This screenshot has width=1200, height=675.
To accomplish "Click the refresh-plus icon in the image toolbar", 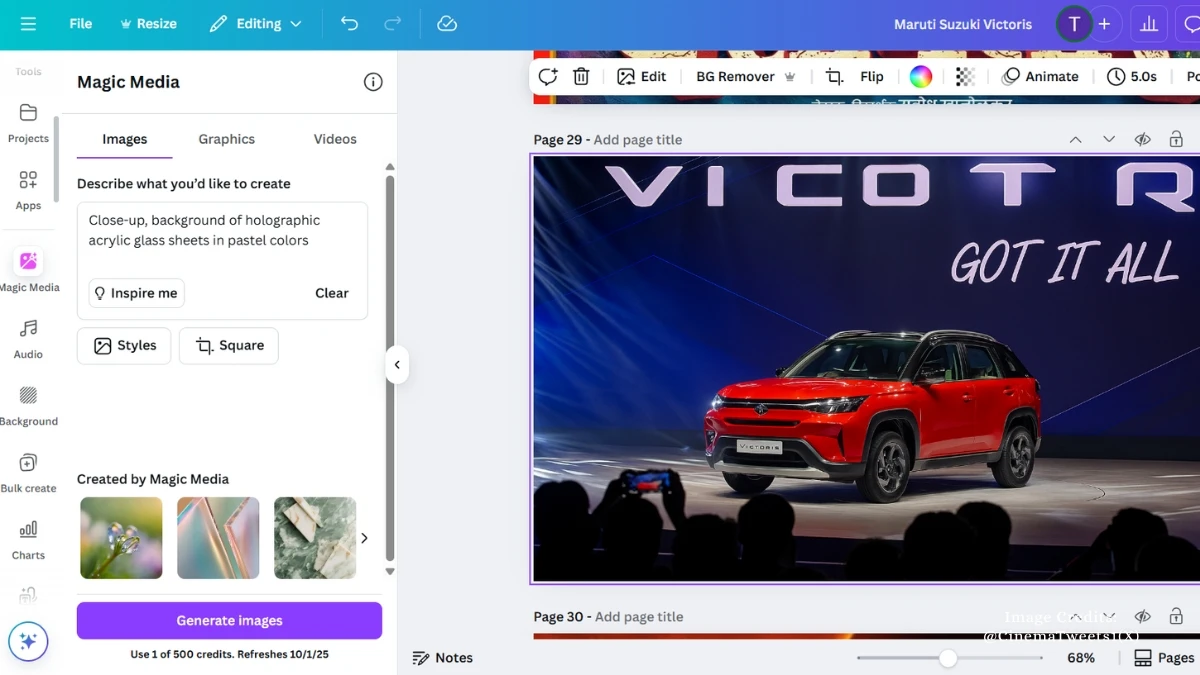I will pos(547,76).
